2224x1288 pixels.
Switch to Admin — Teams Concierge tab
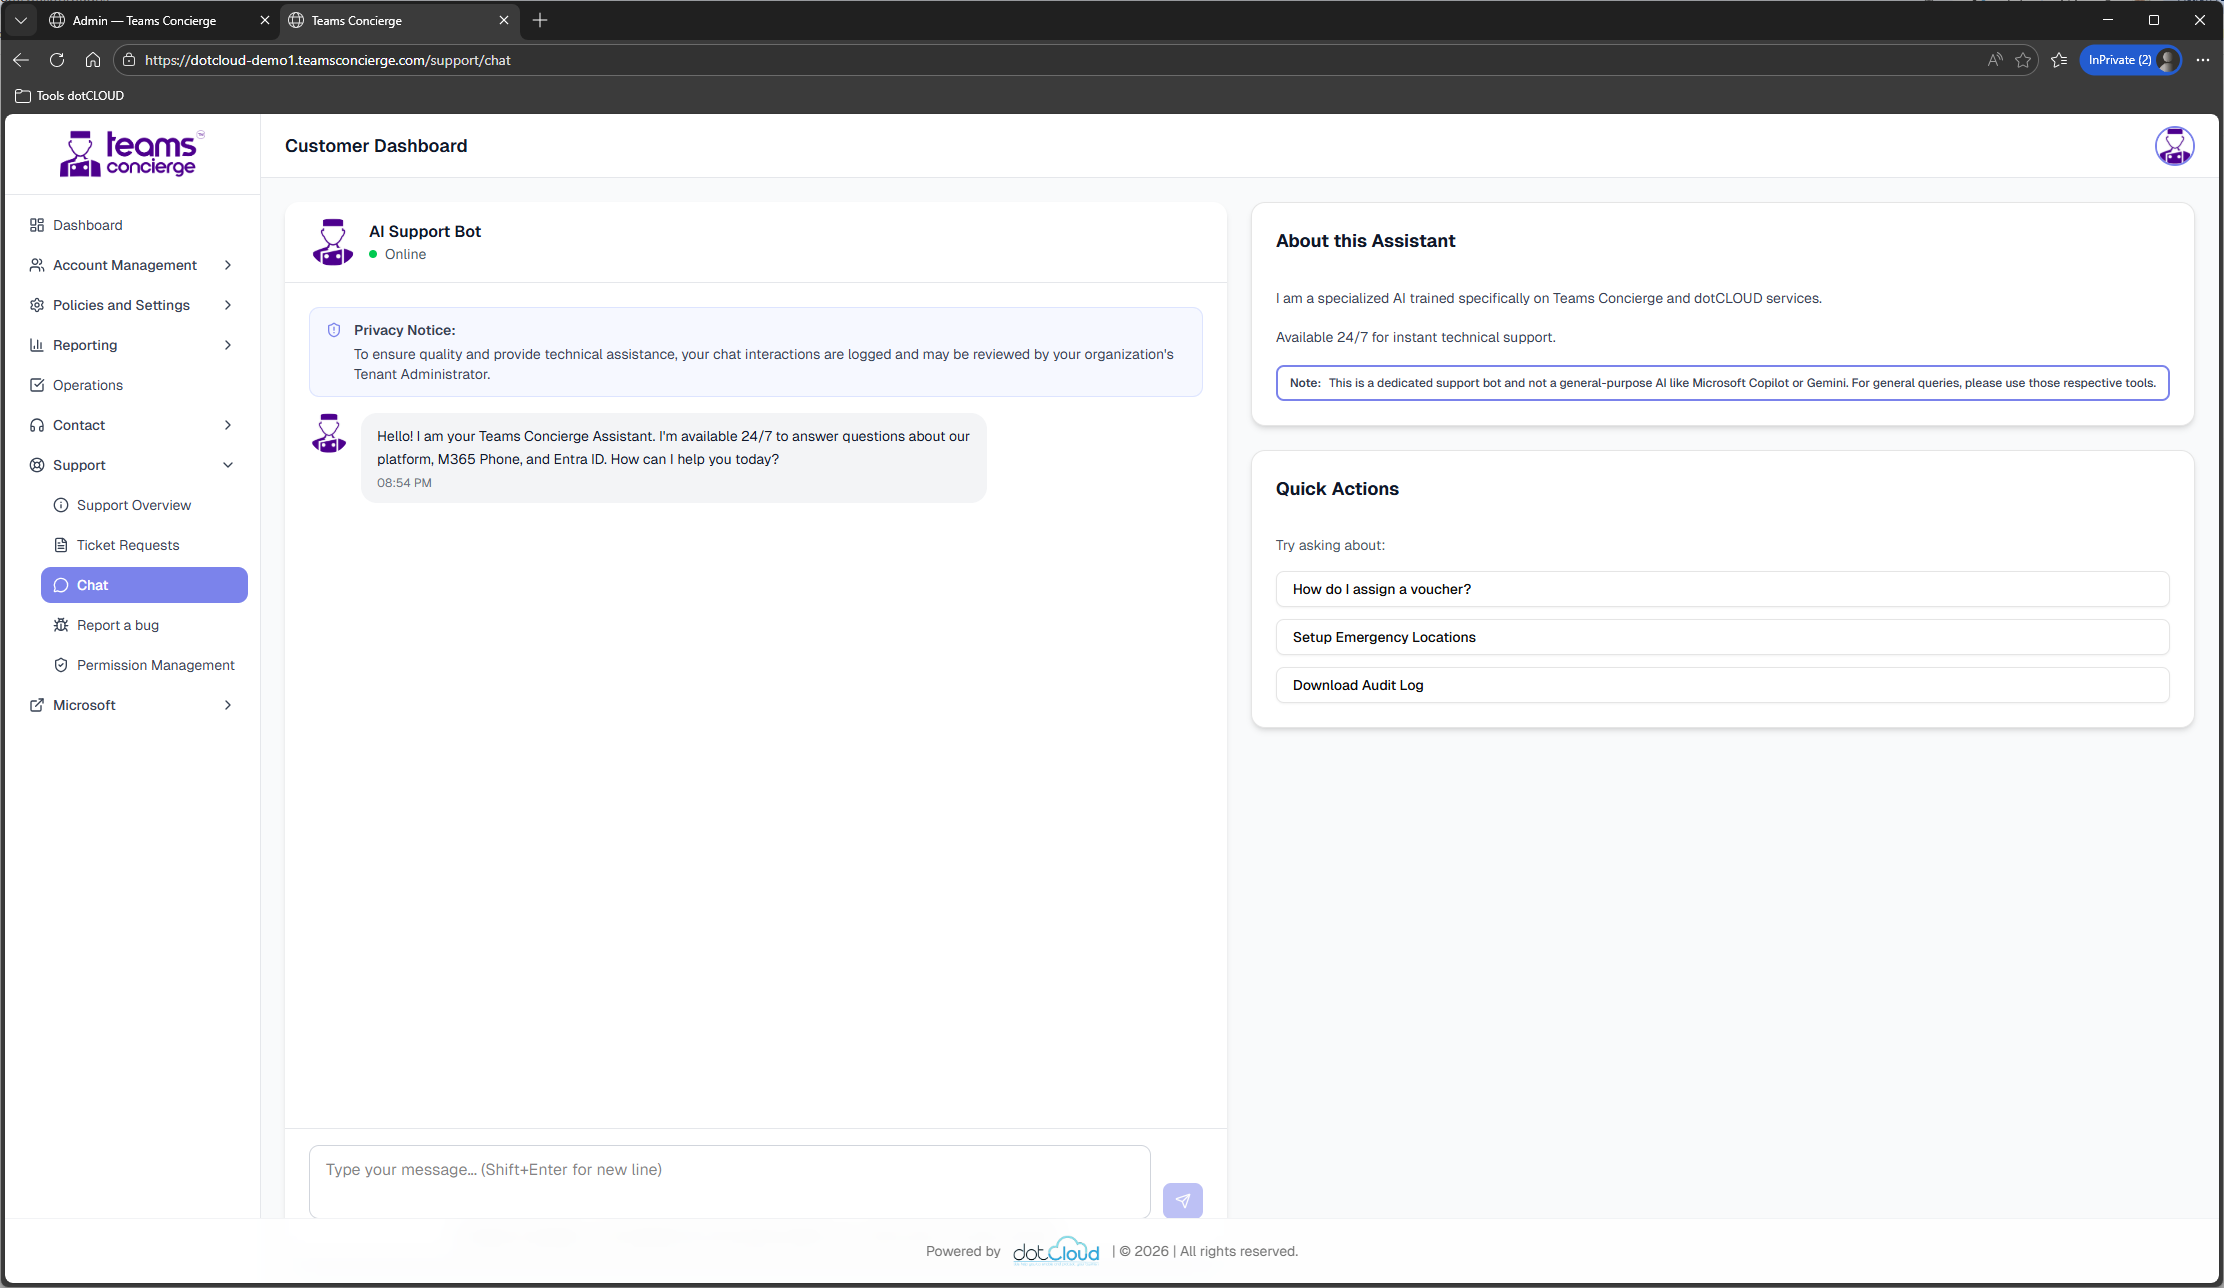[145, 20]
